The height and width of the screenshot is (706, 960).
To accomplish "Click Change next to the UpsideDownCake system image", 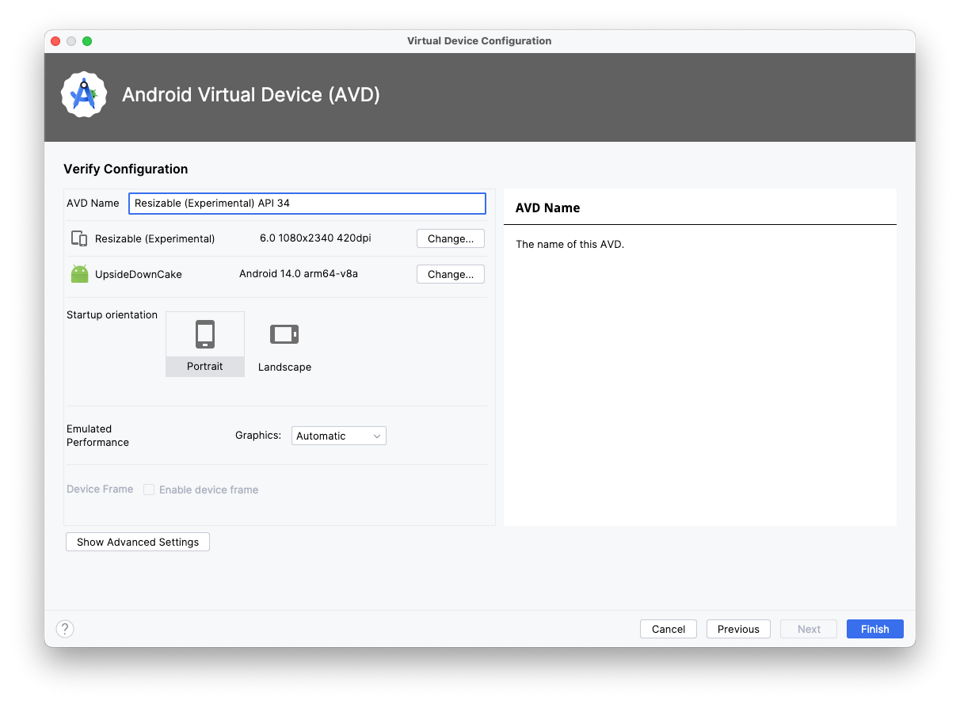I will pyautogui.click(x=450, y=273).
